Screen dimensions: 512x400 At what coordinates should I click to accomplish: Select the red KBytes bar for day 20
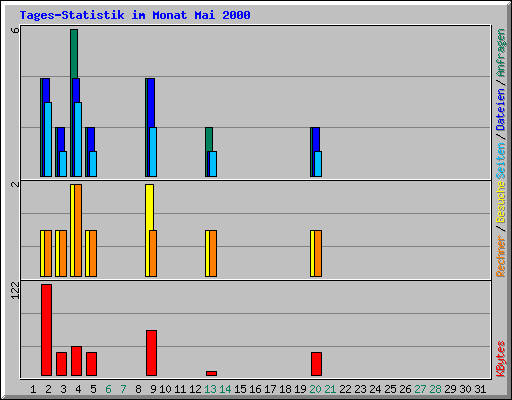click(316, 364)
